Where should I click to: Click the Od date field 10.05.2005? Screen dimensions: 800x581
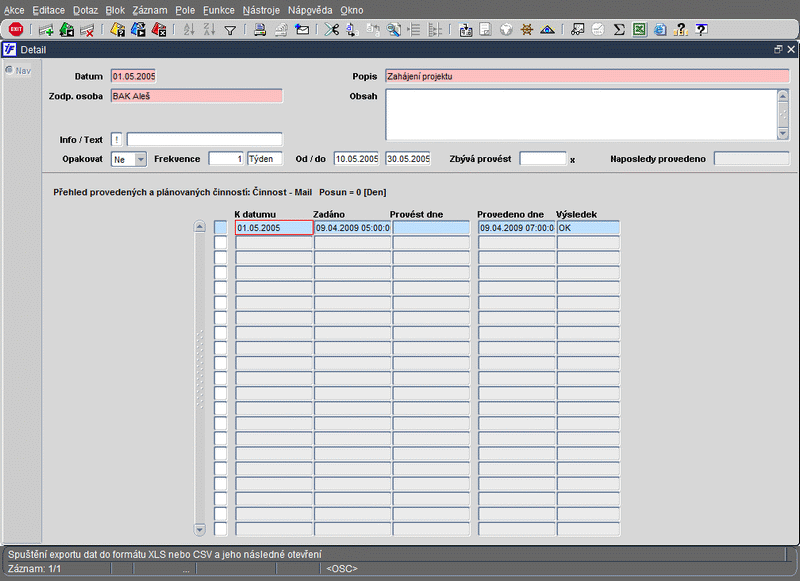click(356, 159)
